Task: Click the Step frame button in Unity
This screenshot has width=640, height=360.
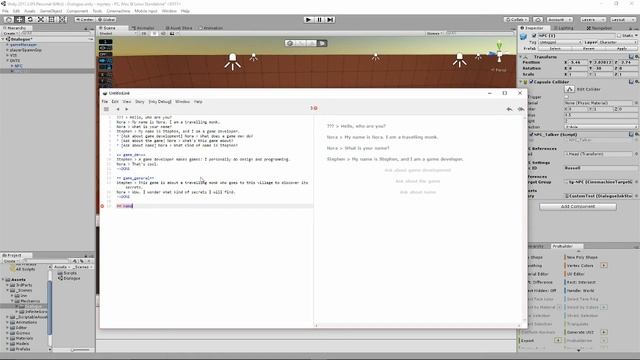Action: coord(330,20)
